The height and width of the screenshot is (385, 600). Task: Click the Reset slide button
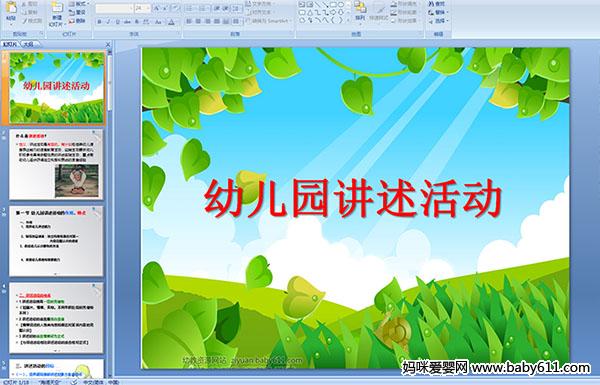pyautogui.click(x=77, y=13)
